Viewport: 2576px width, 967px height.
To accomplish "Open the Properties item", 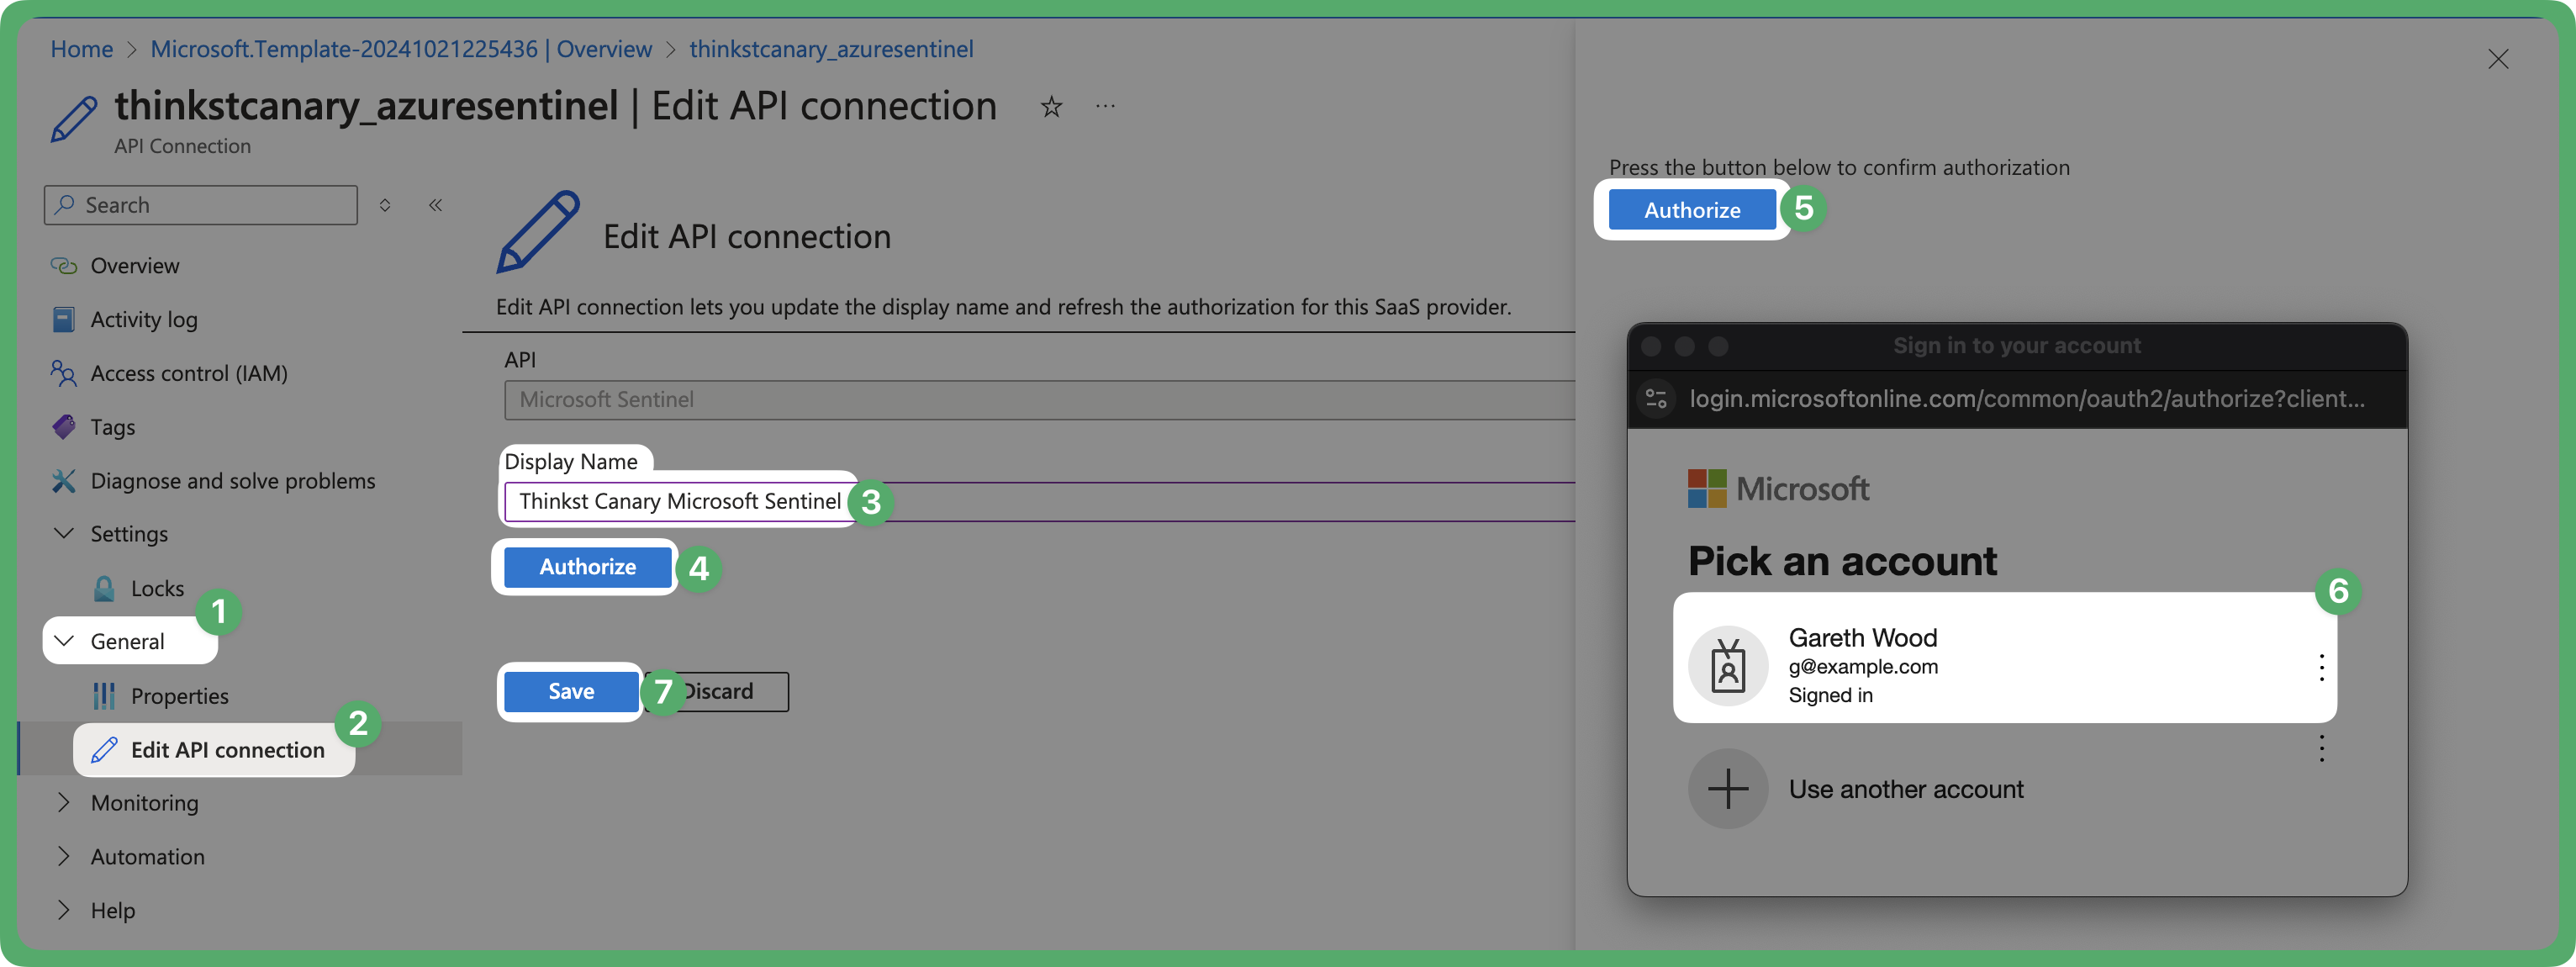I will (x=179, y=696).
